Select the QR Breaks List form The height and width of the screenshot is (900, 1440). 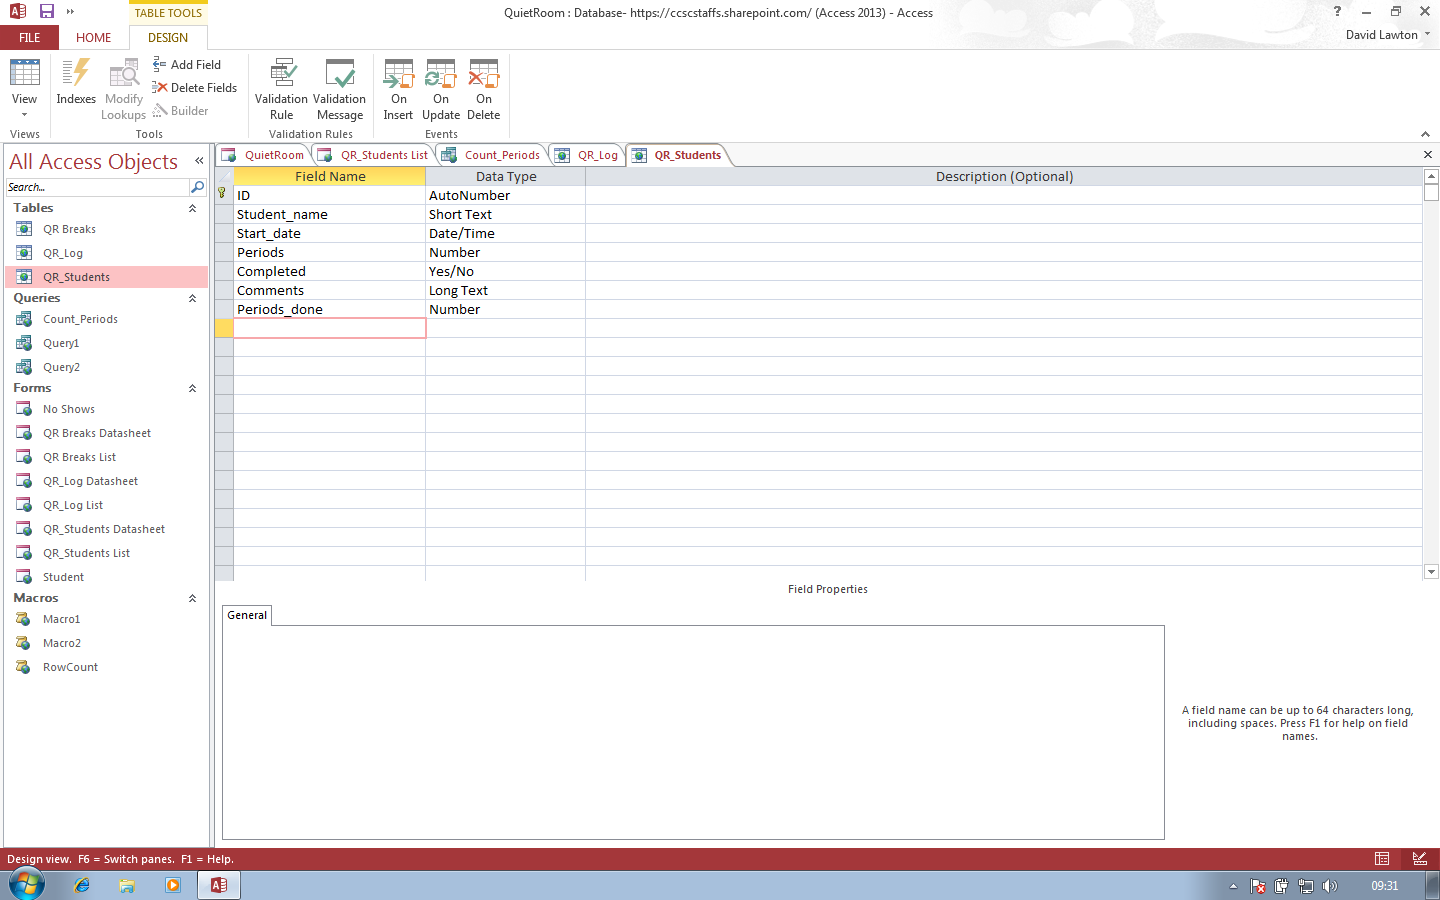(x=106, y=457)
